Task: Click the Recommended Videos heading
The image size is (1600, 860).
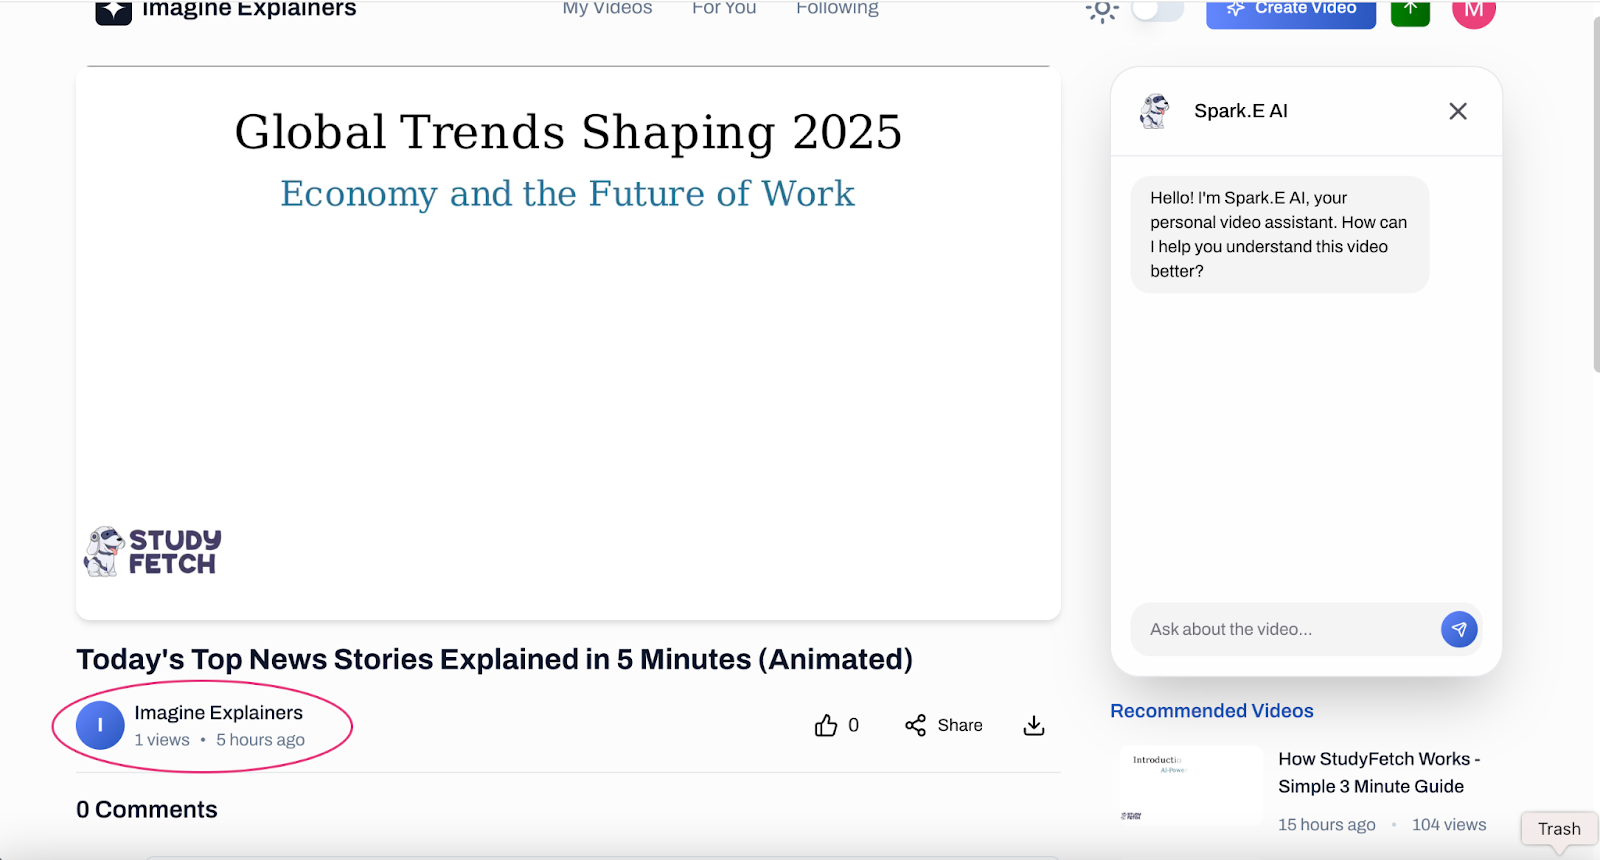Action: tap(1212, 711)
